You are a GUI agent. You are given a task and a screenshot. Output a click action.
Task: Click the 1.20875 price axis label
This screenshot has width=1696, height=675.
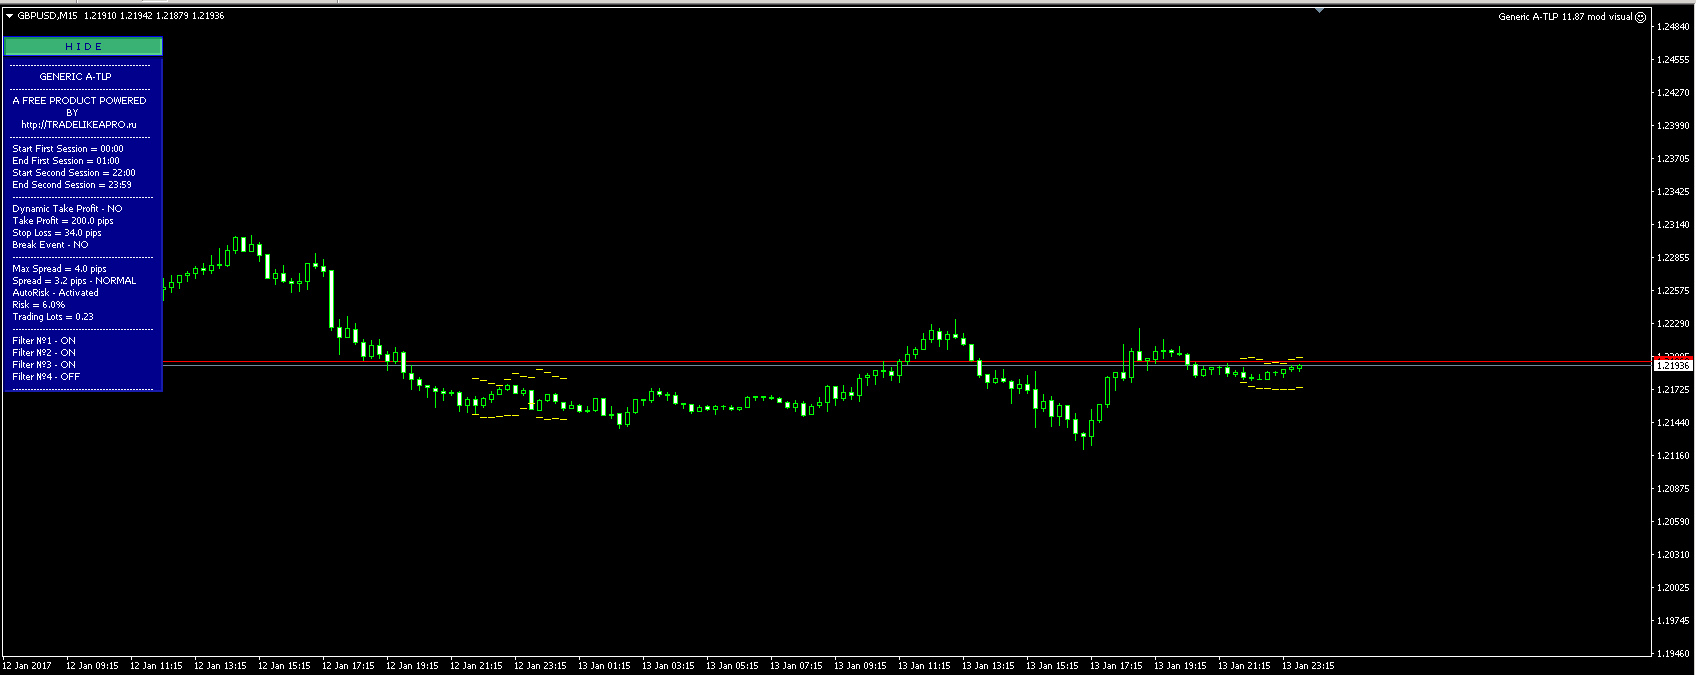[1673, 489]
